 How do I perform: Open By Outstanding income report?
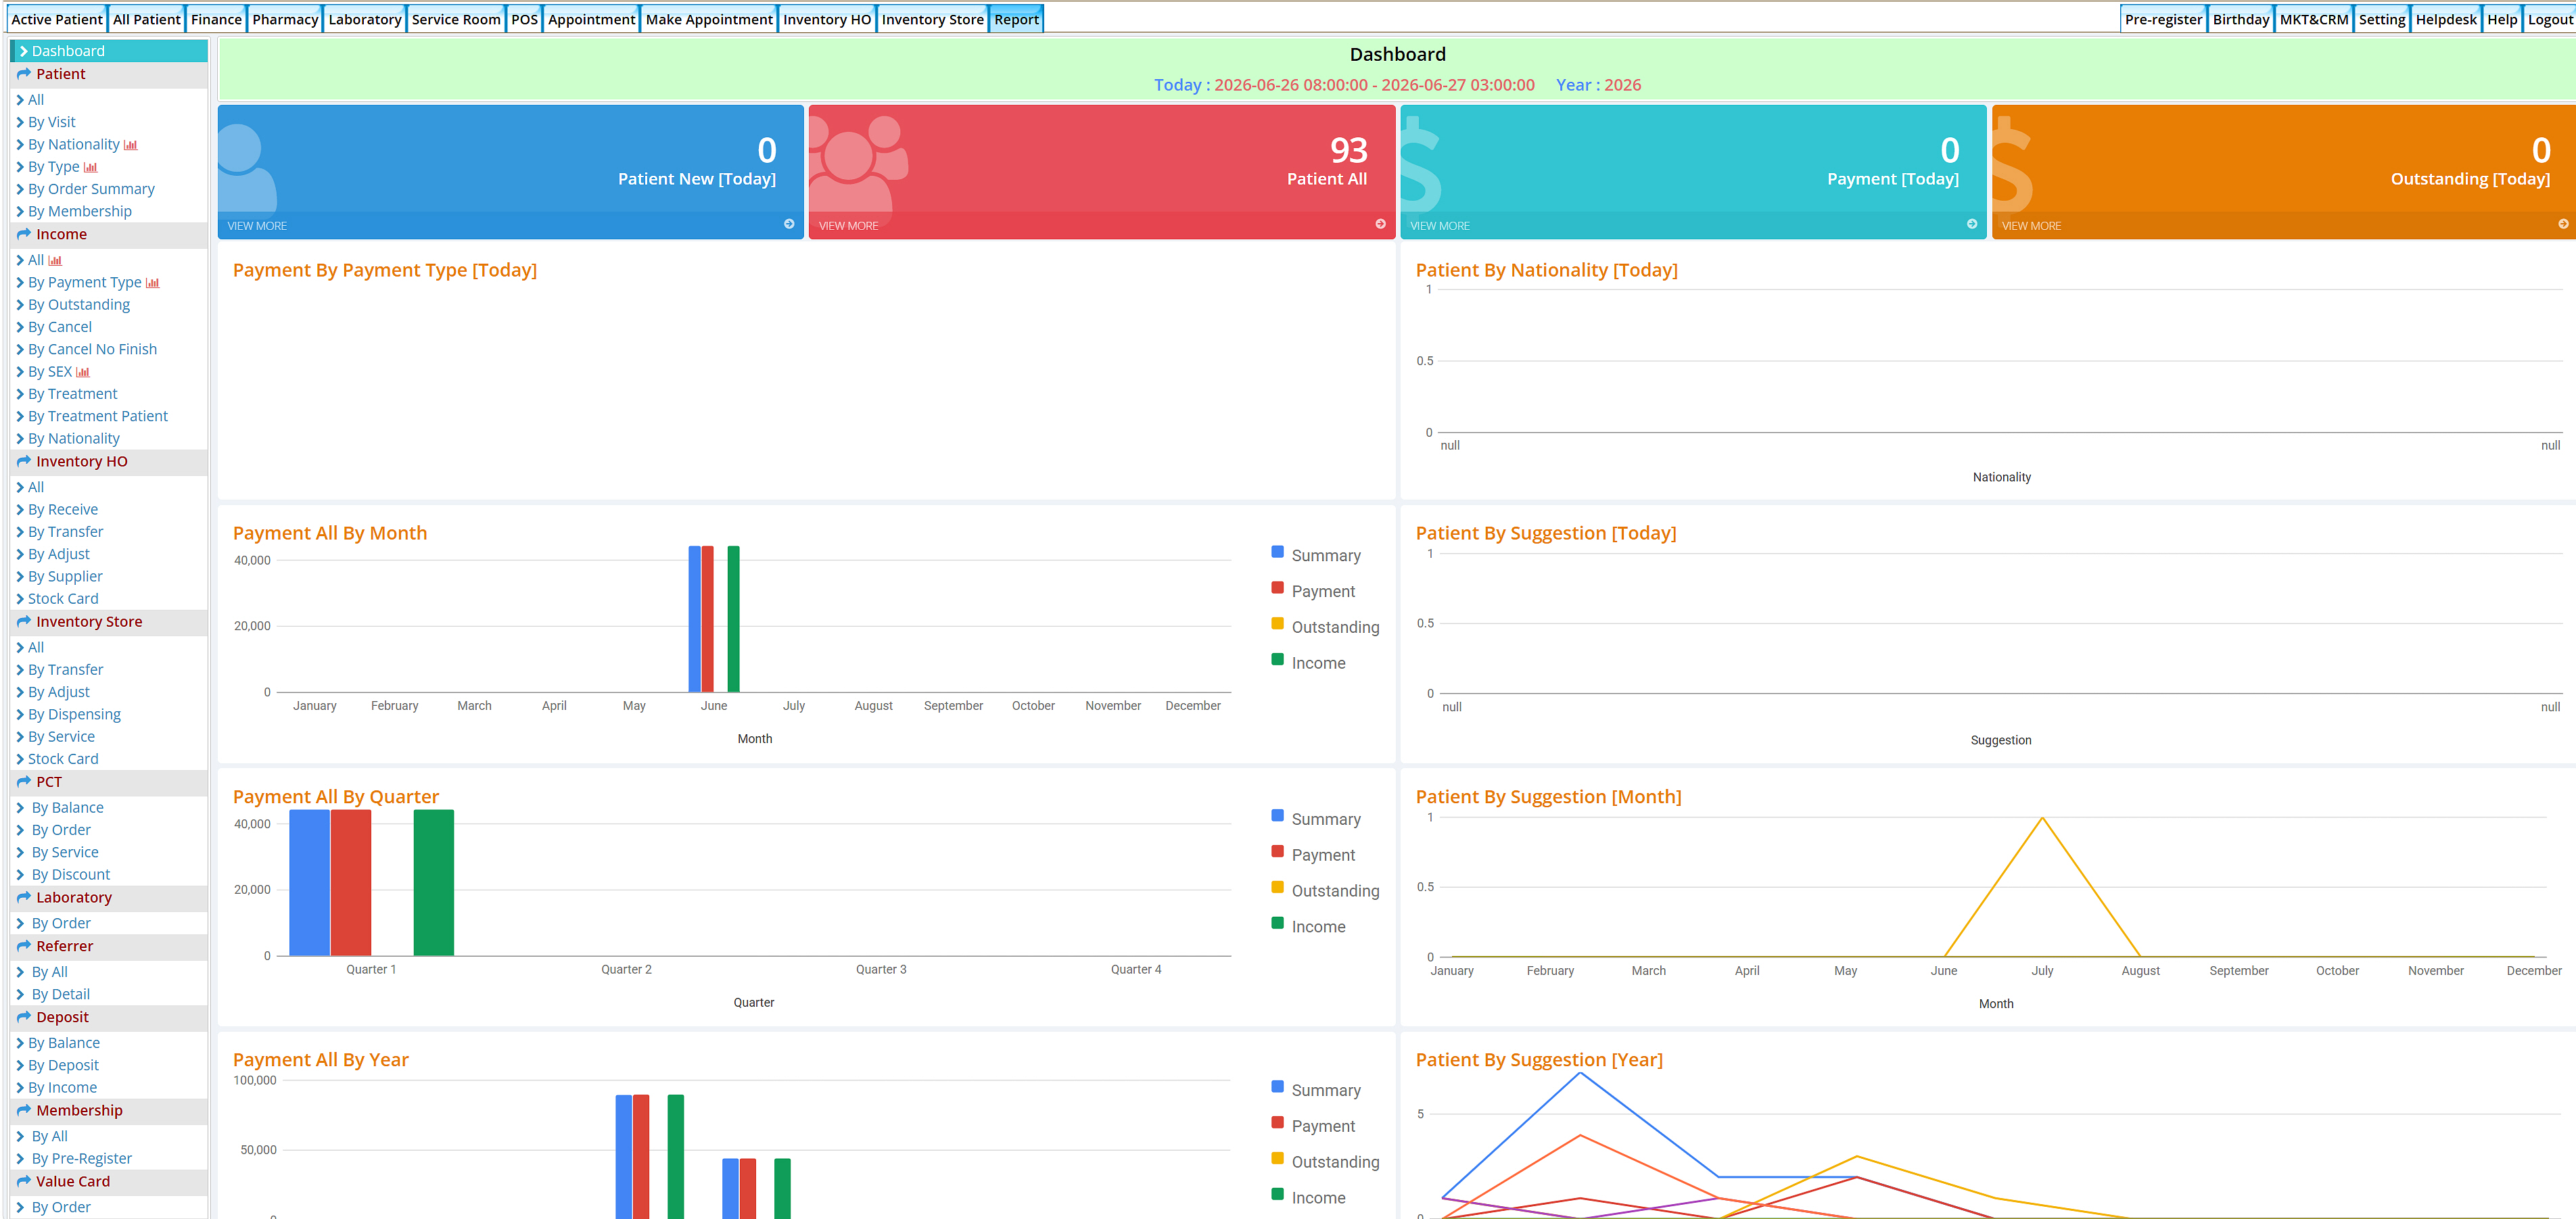pyautogui.click(x=79, y=305)
